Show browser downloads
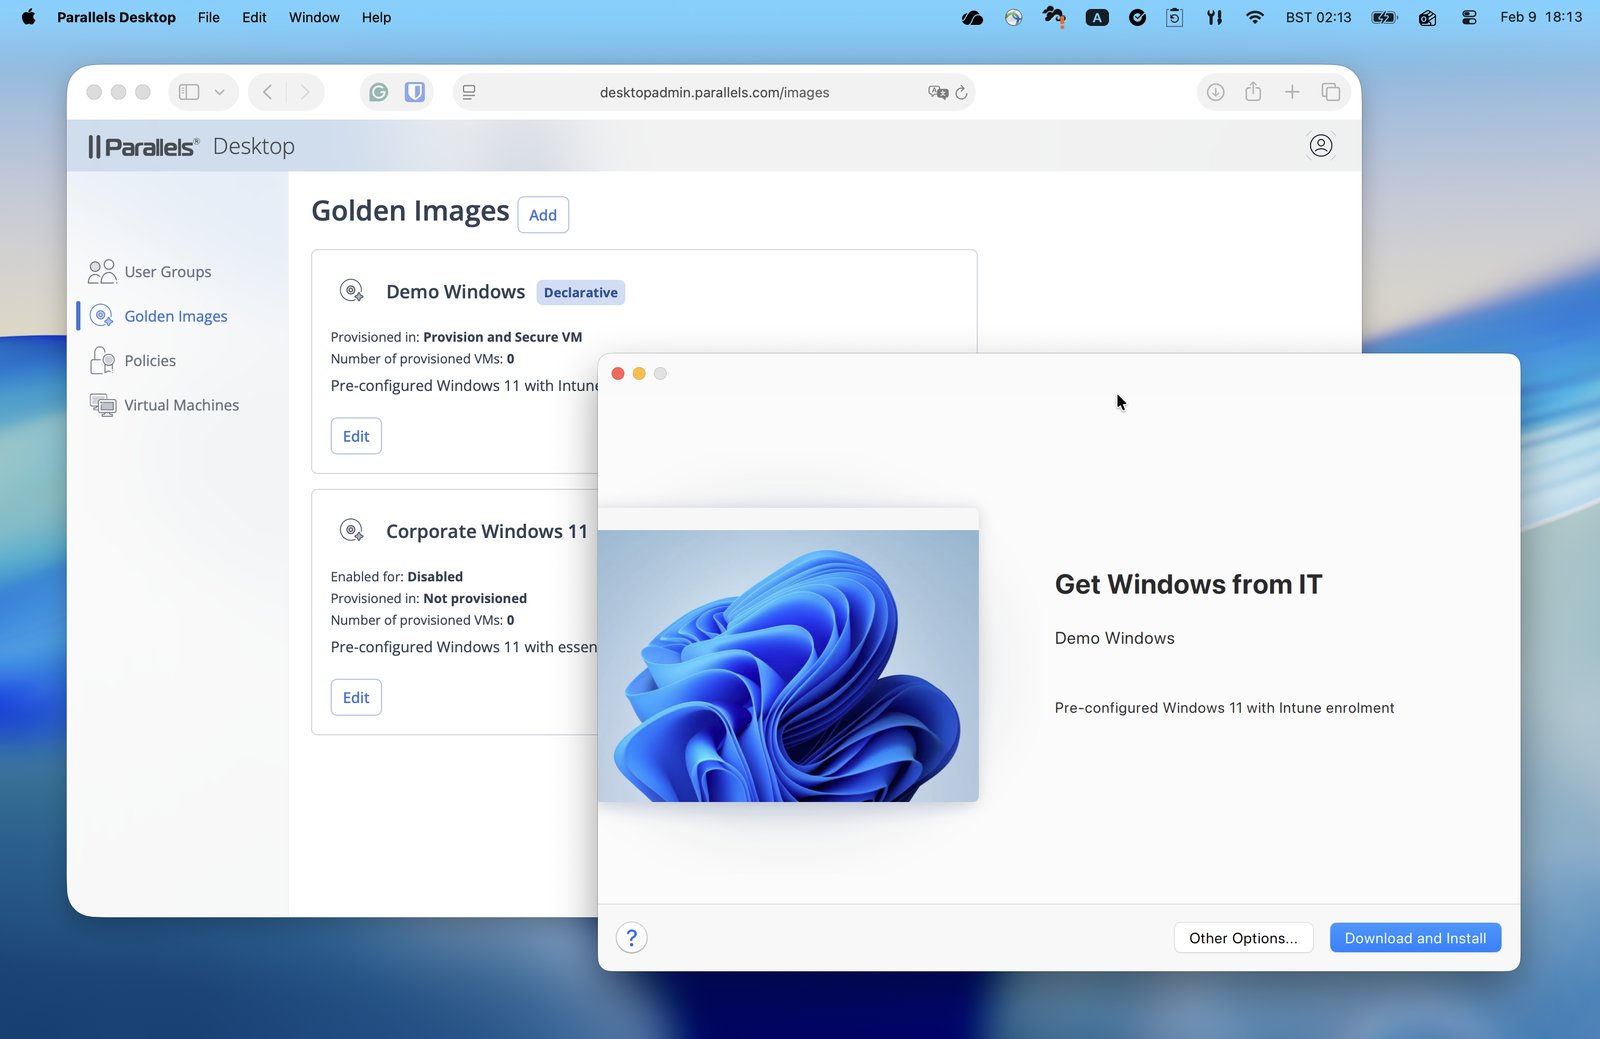The width and height of the screenshot is (1600, 1039). coord(1215,92)
